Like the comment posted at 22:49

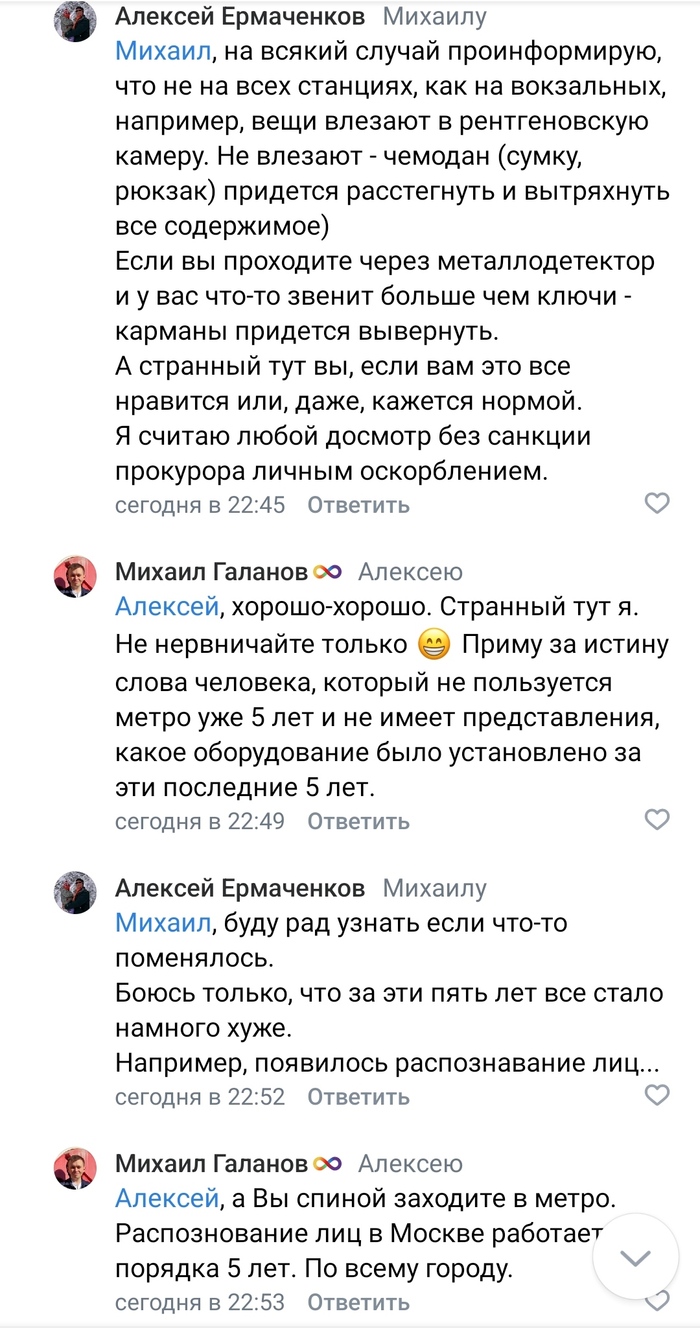tap(656, 820)
